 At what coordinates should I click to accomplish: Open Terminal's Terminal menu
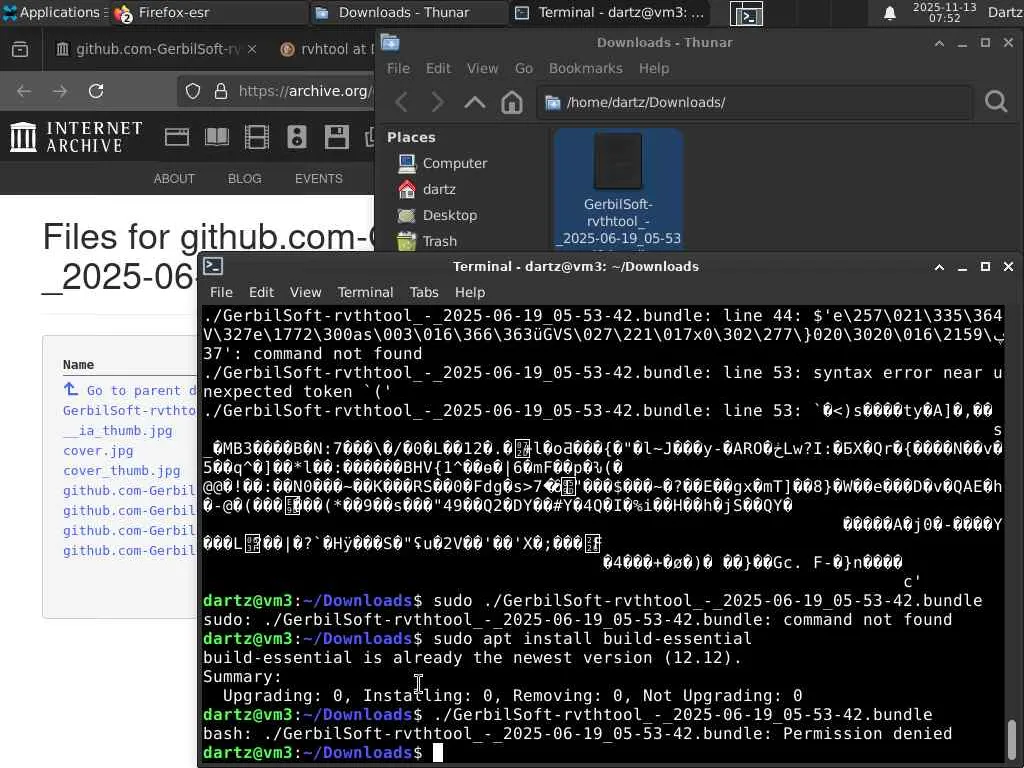point(365,292)
